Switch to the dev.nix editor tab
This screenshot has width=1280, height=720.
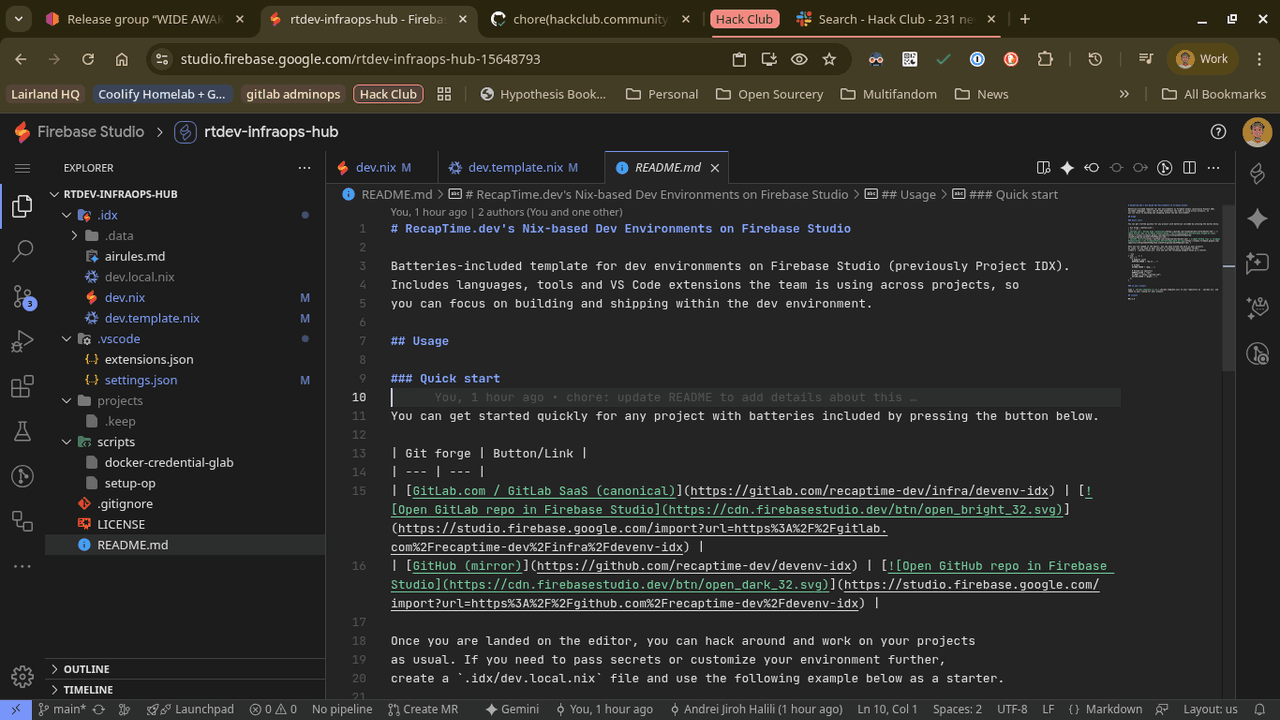[375, 168]
